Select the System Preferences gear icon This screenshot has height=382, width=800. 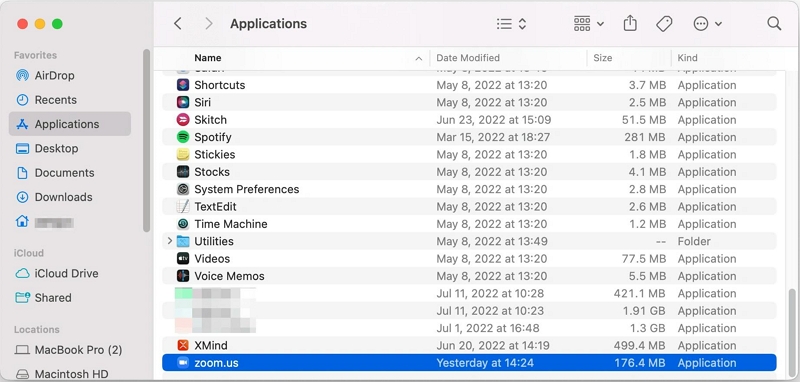click(183, 189)
